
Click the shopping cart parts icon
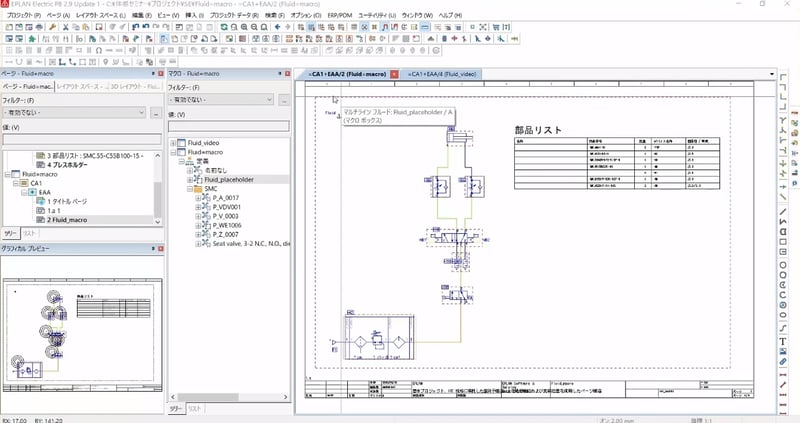(x=495, y=27)
